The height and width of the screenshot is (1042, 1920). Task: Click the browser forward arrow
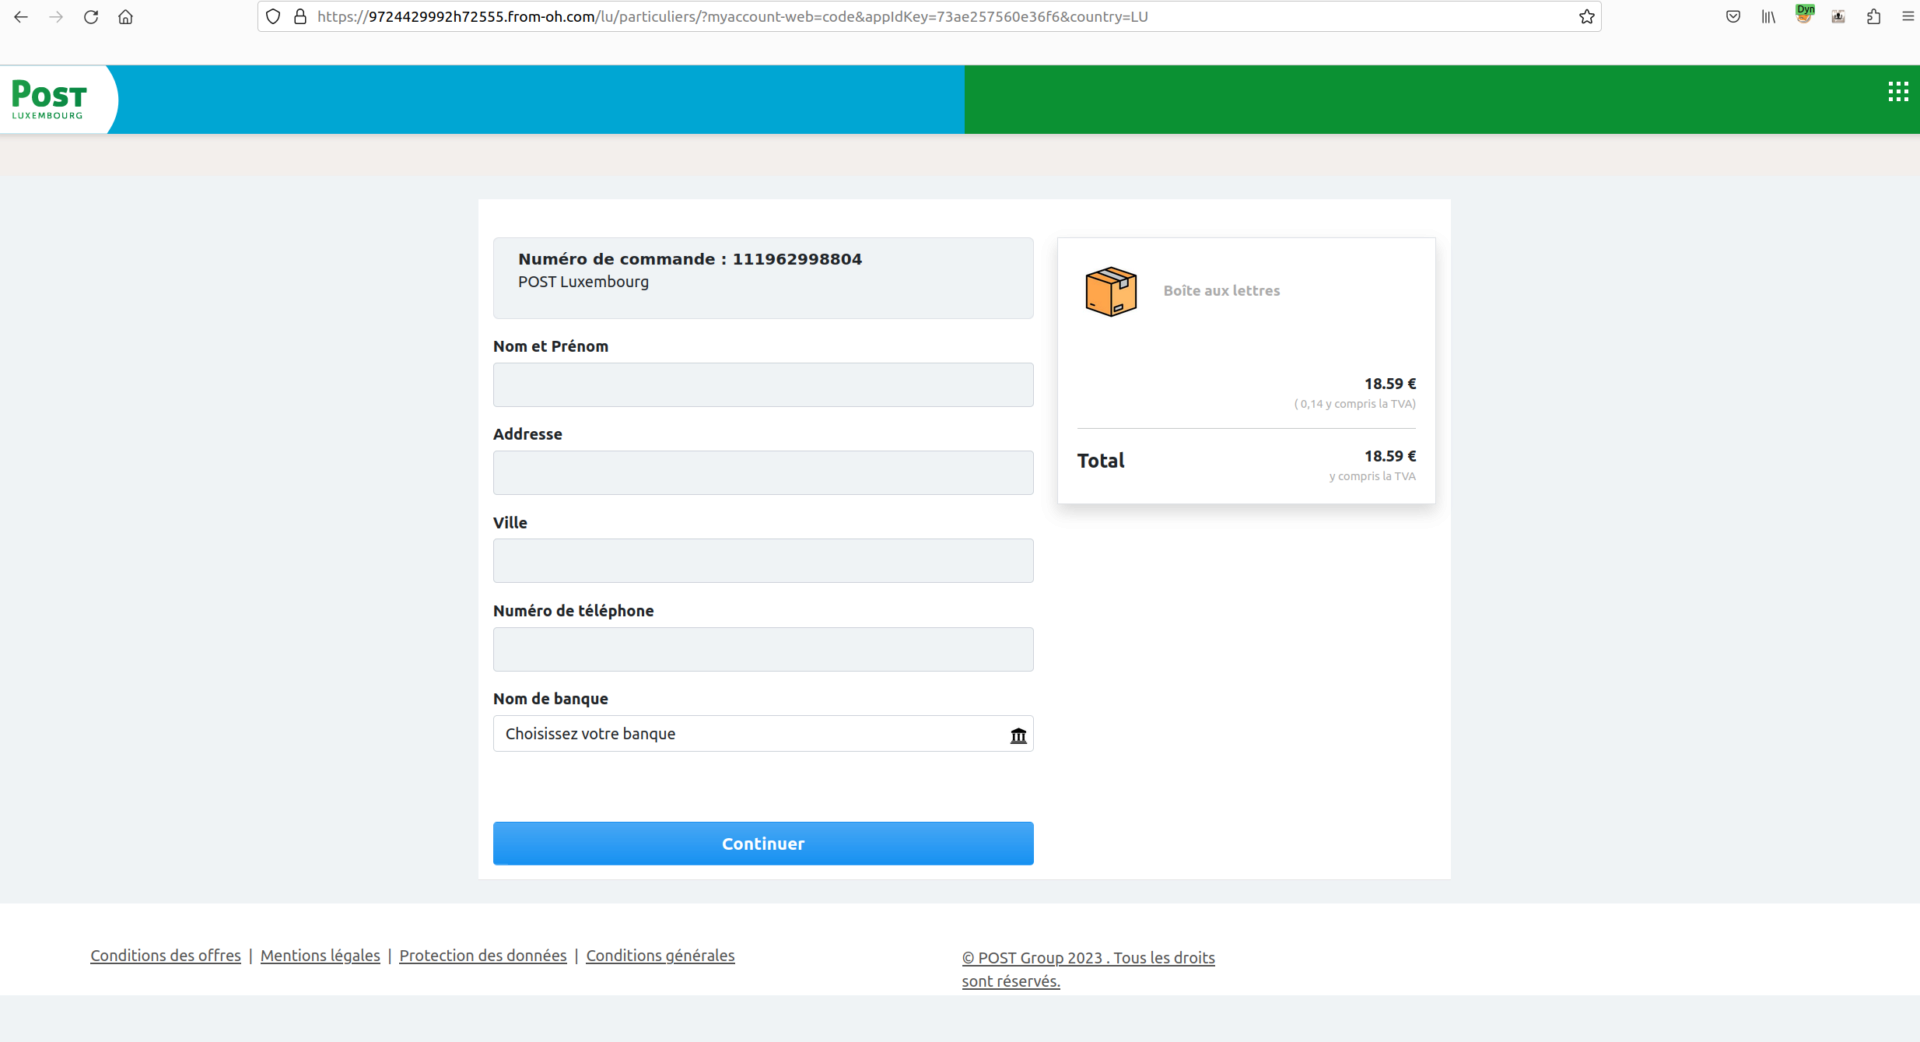coord(56,17)
